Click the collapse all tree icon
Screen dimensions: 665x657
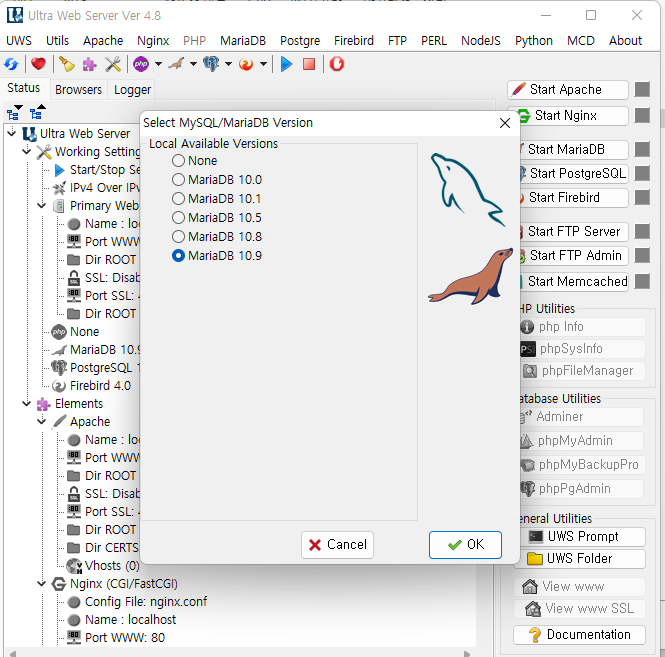coord(37,112)
